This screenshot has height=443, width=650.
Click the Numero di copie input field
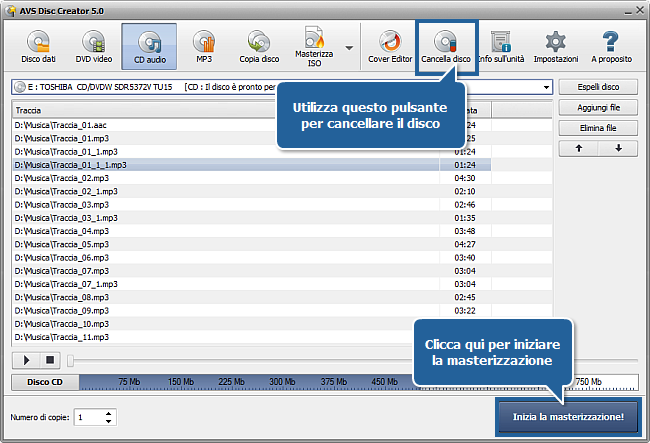90,417
